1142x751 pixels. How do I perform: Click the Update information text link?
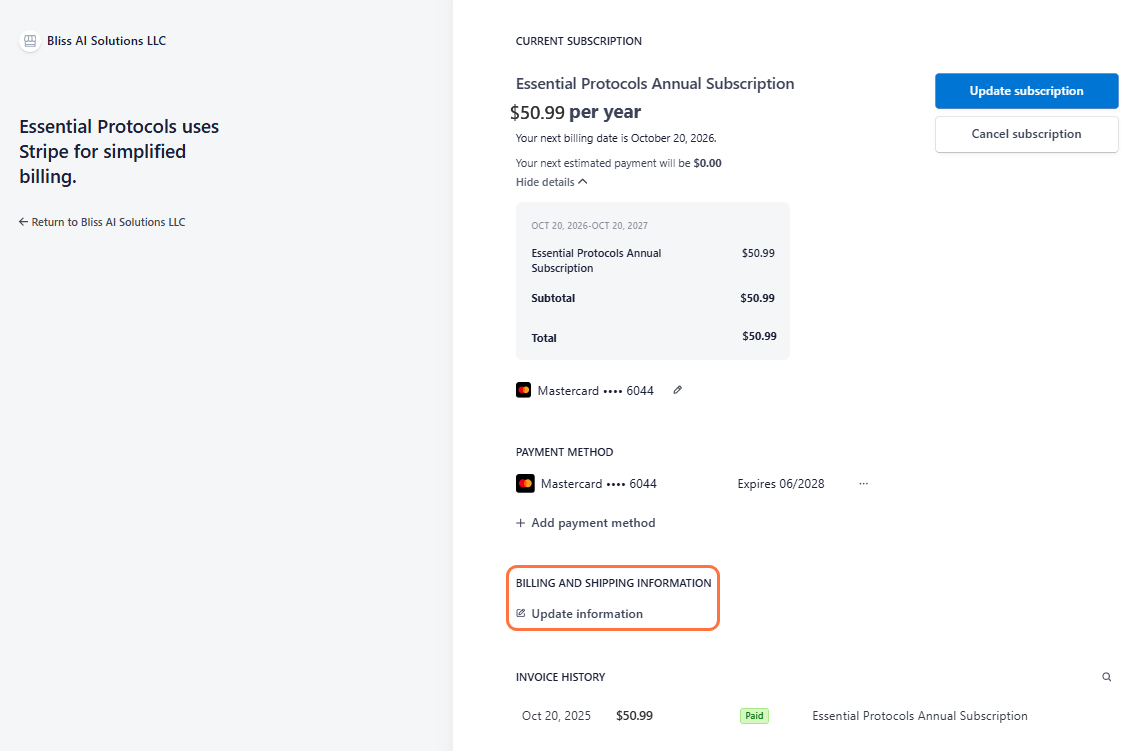(x=587, y=614)
